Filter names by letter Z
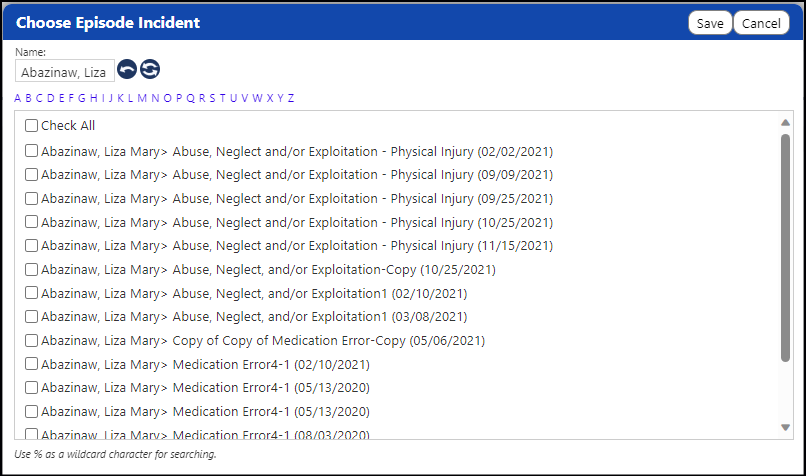The width and height of the screenshot is (806, 476). 290,98
